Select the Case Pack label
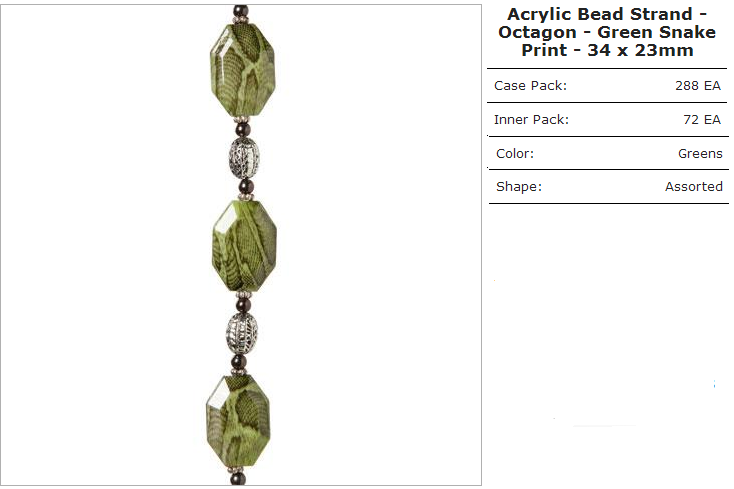 pos(530,86)
